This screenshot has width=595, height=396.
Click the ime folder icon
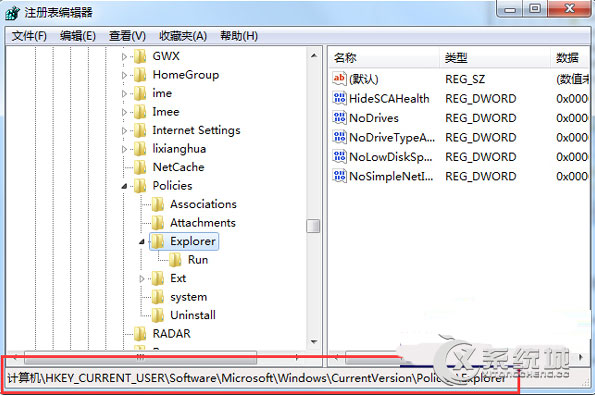140,93
